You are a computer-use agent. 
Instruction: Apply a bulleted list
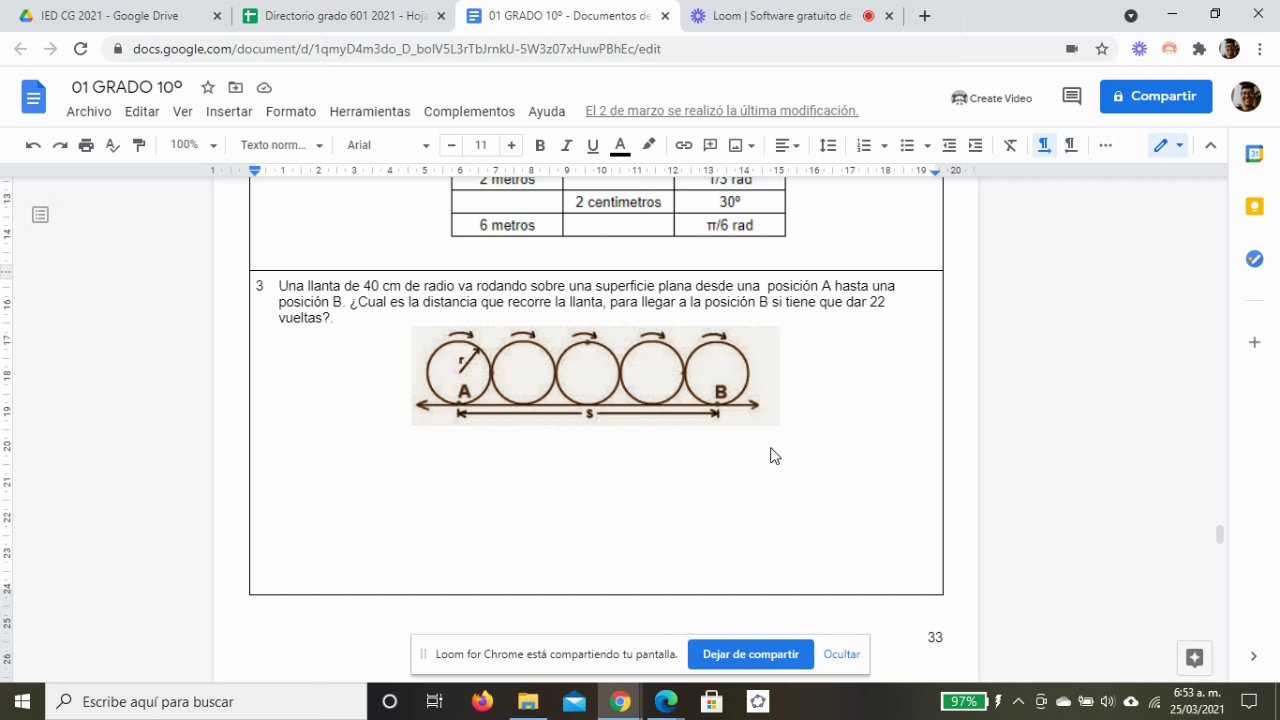click(907, 145)
